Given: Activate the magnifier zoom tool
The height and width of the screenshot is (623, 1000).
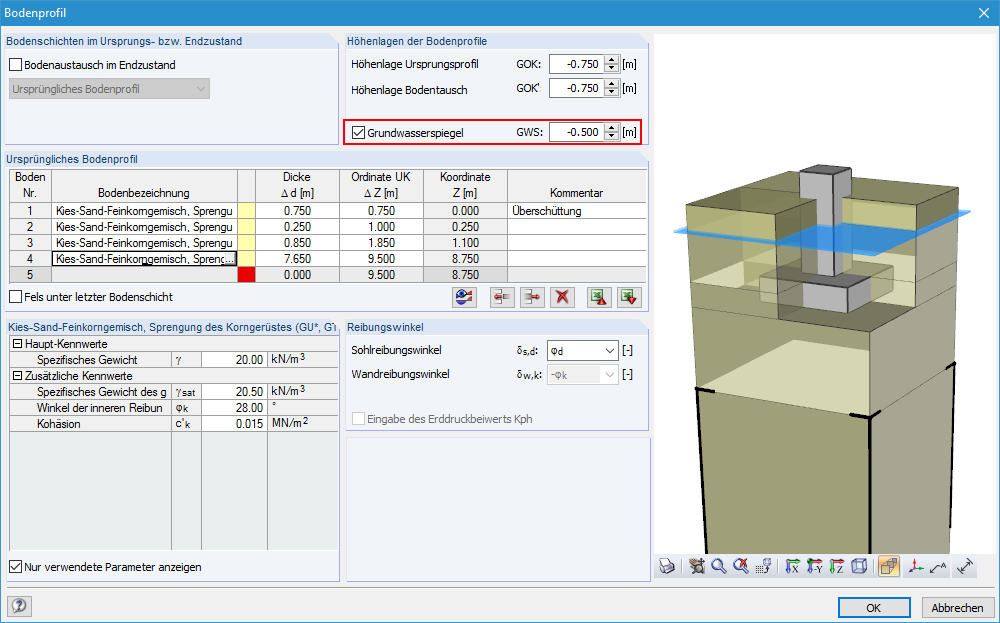Looking at the screenshot, I should click(x=719, y=566).
